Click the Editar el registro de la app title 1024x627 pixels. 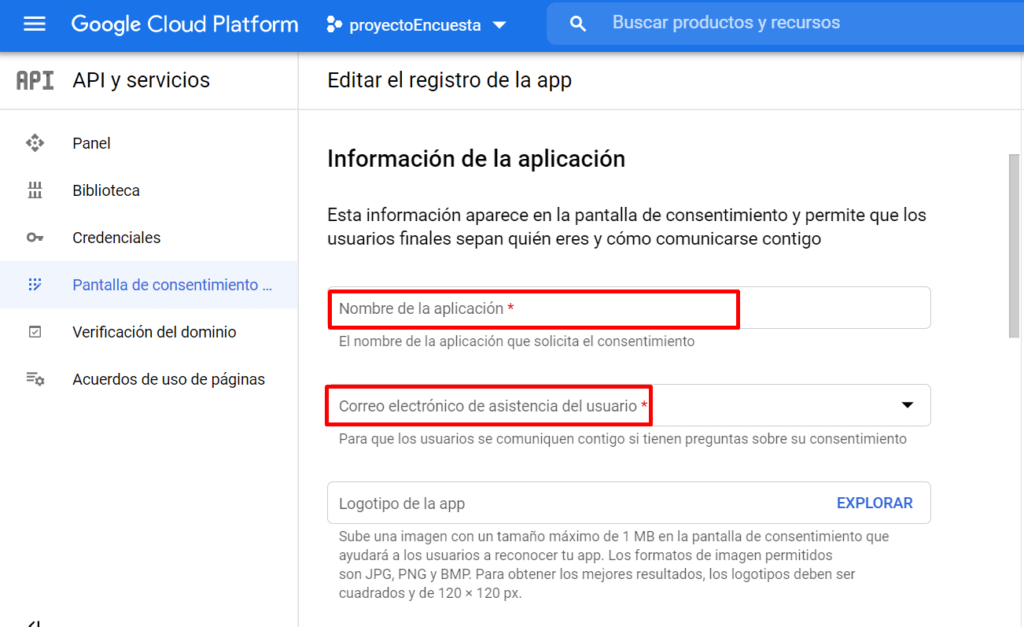click(449, 80)
